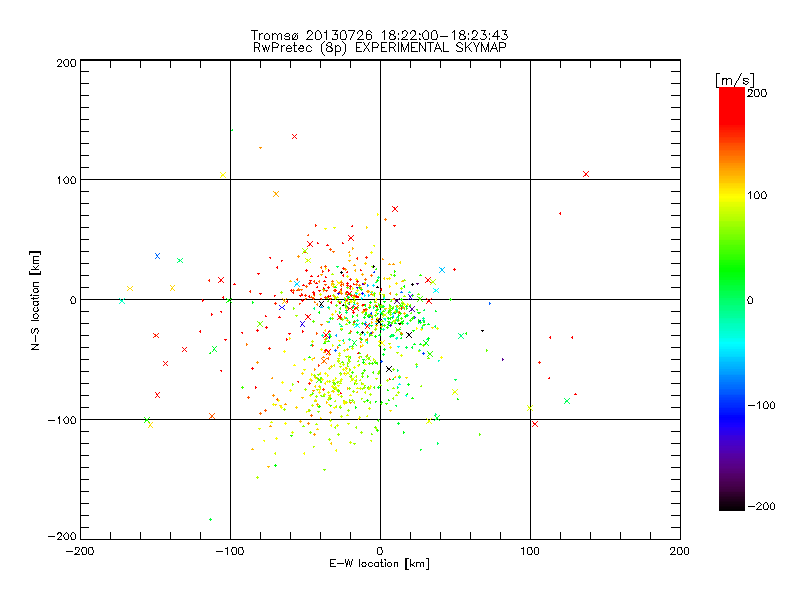
Task: Click the y-axis '200' tick label
Action: coord(66,63)
